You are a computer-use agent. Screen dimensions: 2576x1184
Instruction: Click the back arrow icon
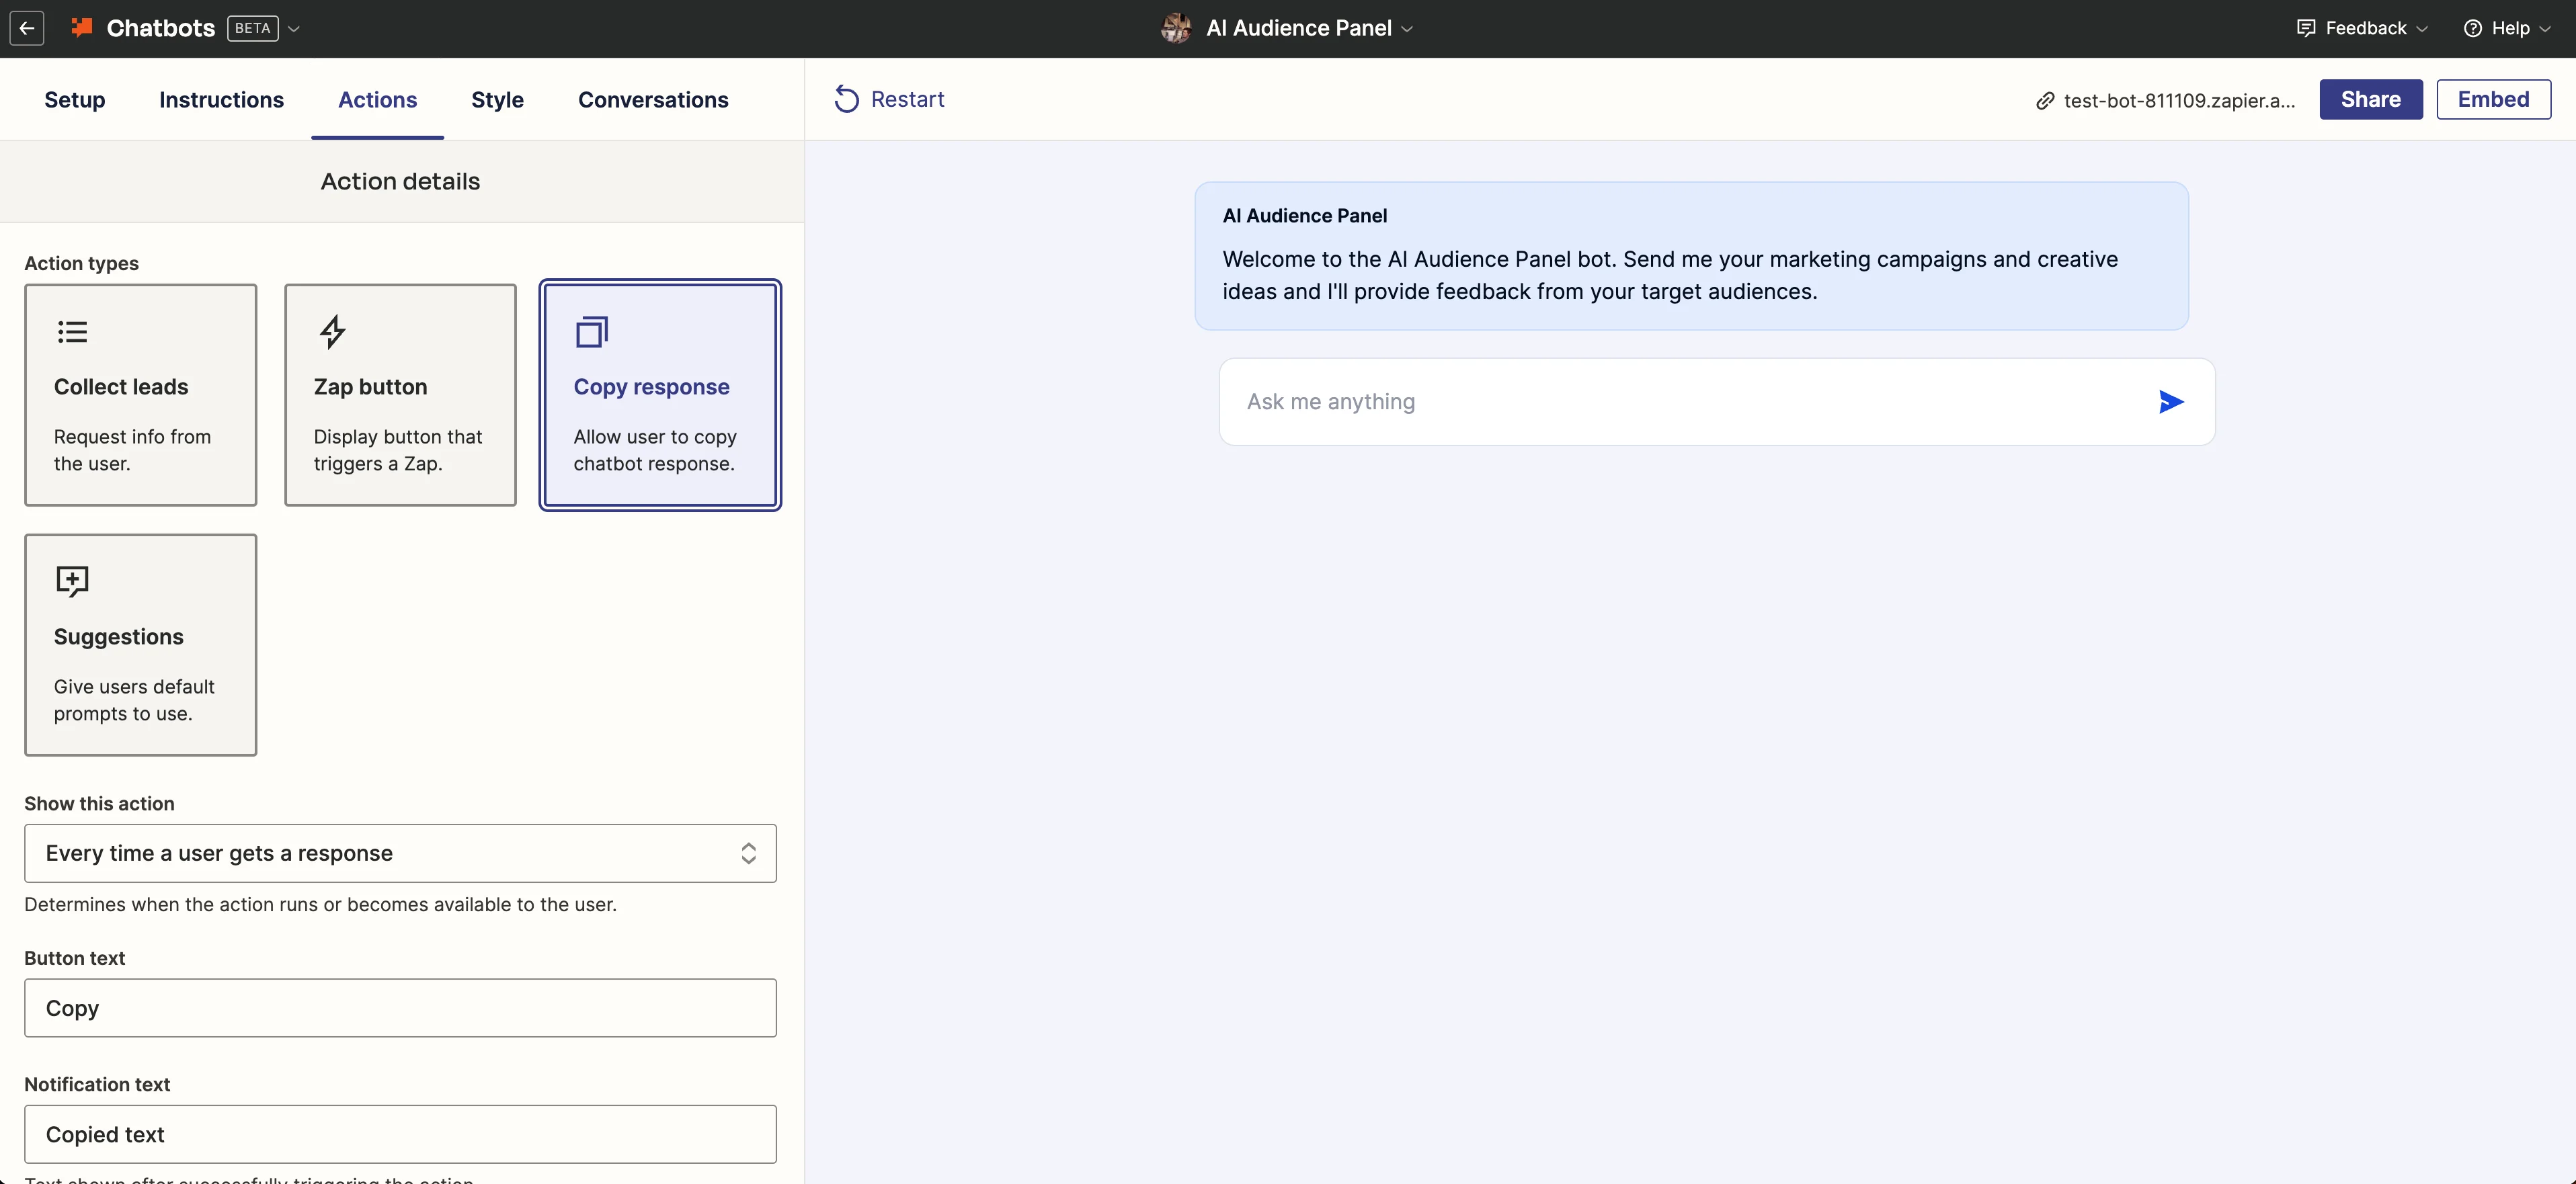pyautogui.click(x=27, y=28)
